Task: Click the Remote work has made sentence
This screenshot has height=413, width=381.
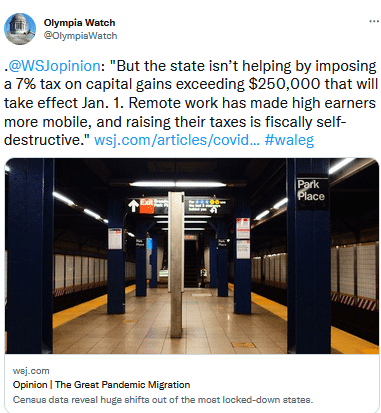Action: (252, 103)
